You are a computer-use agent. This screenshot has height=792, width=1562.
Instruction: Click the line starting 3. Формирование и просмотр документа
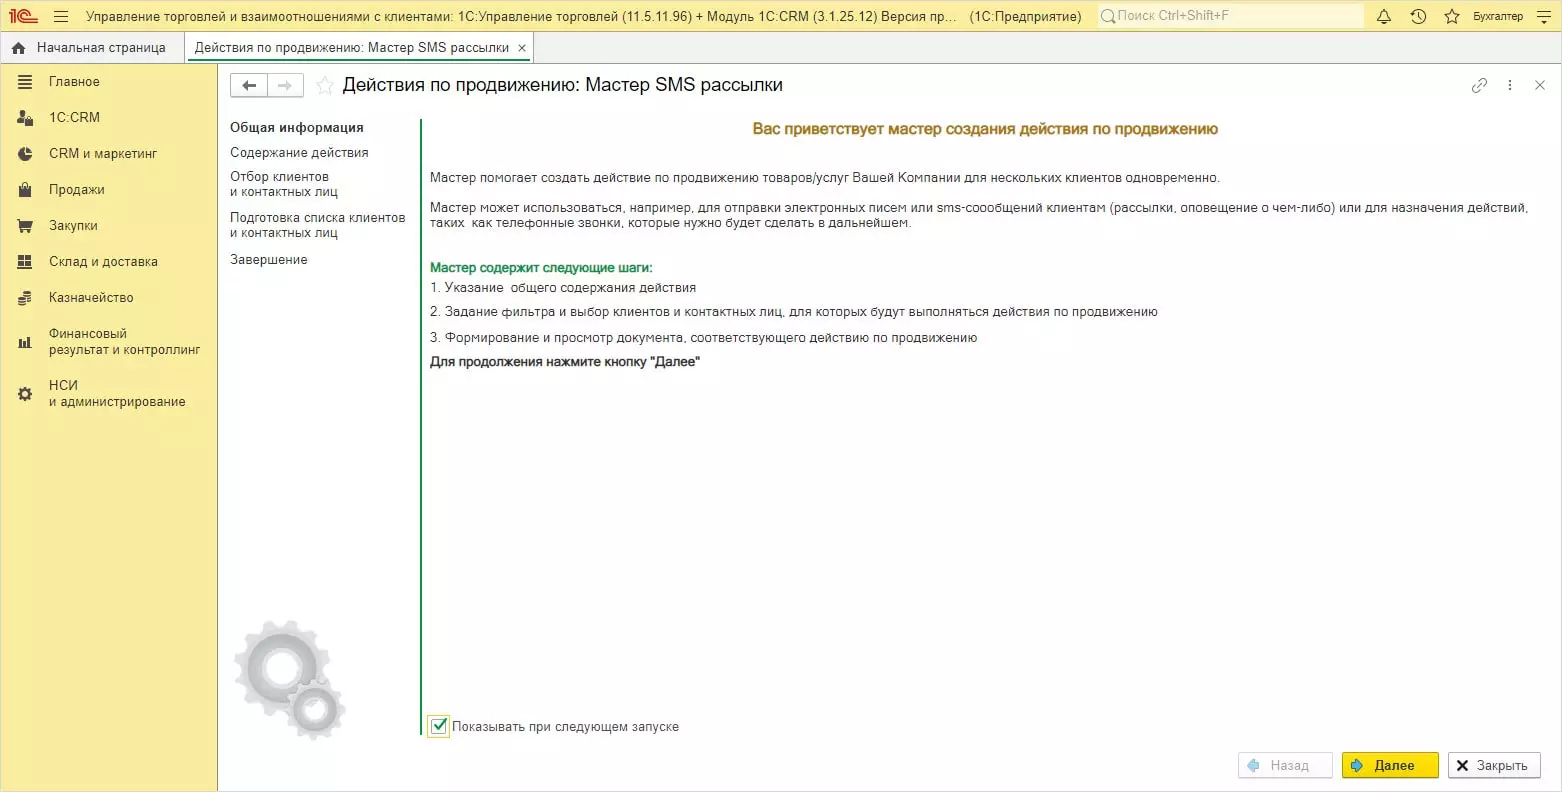[704, 338]
